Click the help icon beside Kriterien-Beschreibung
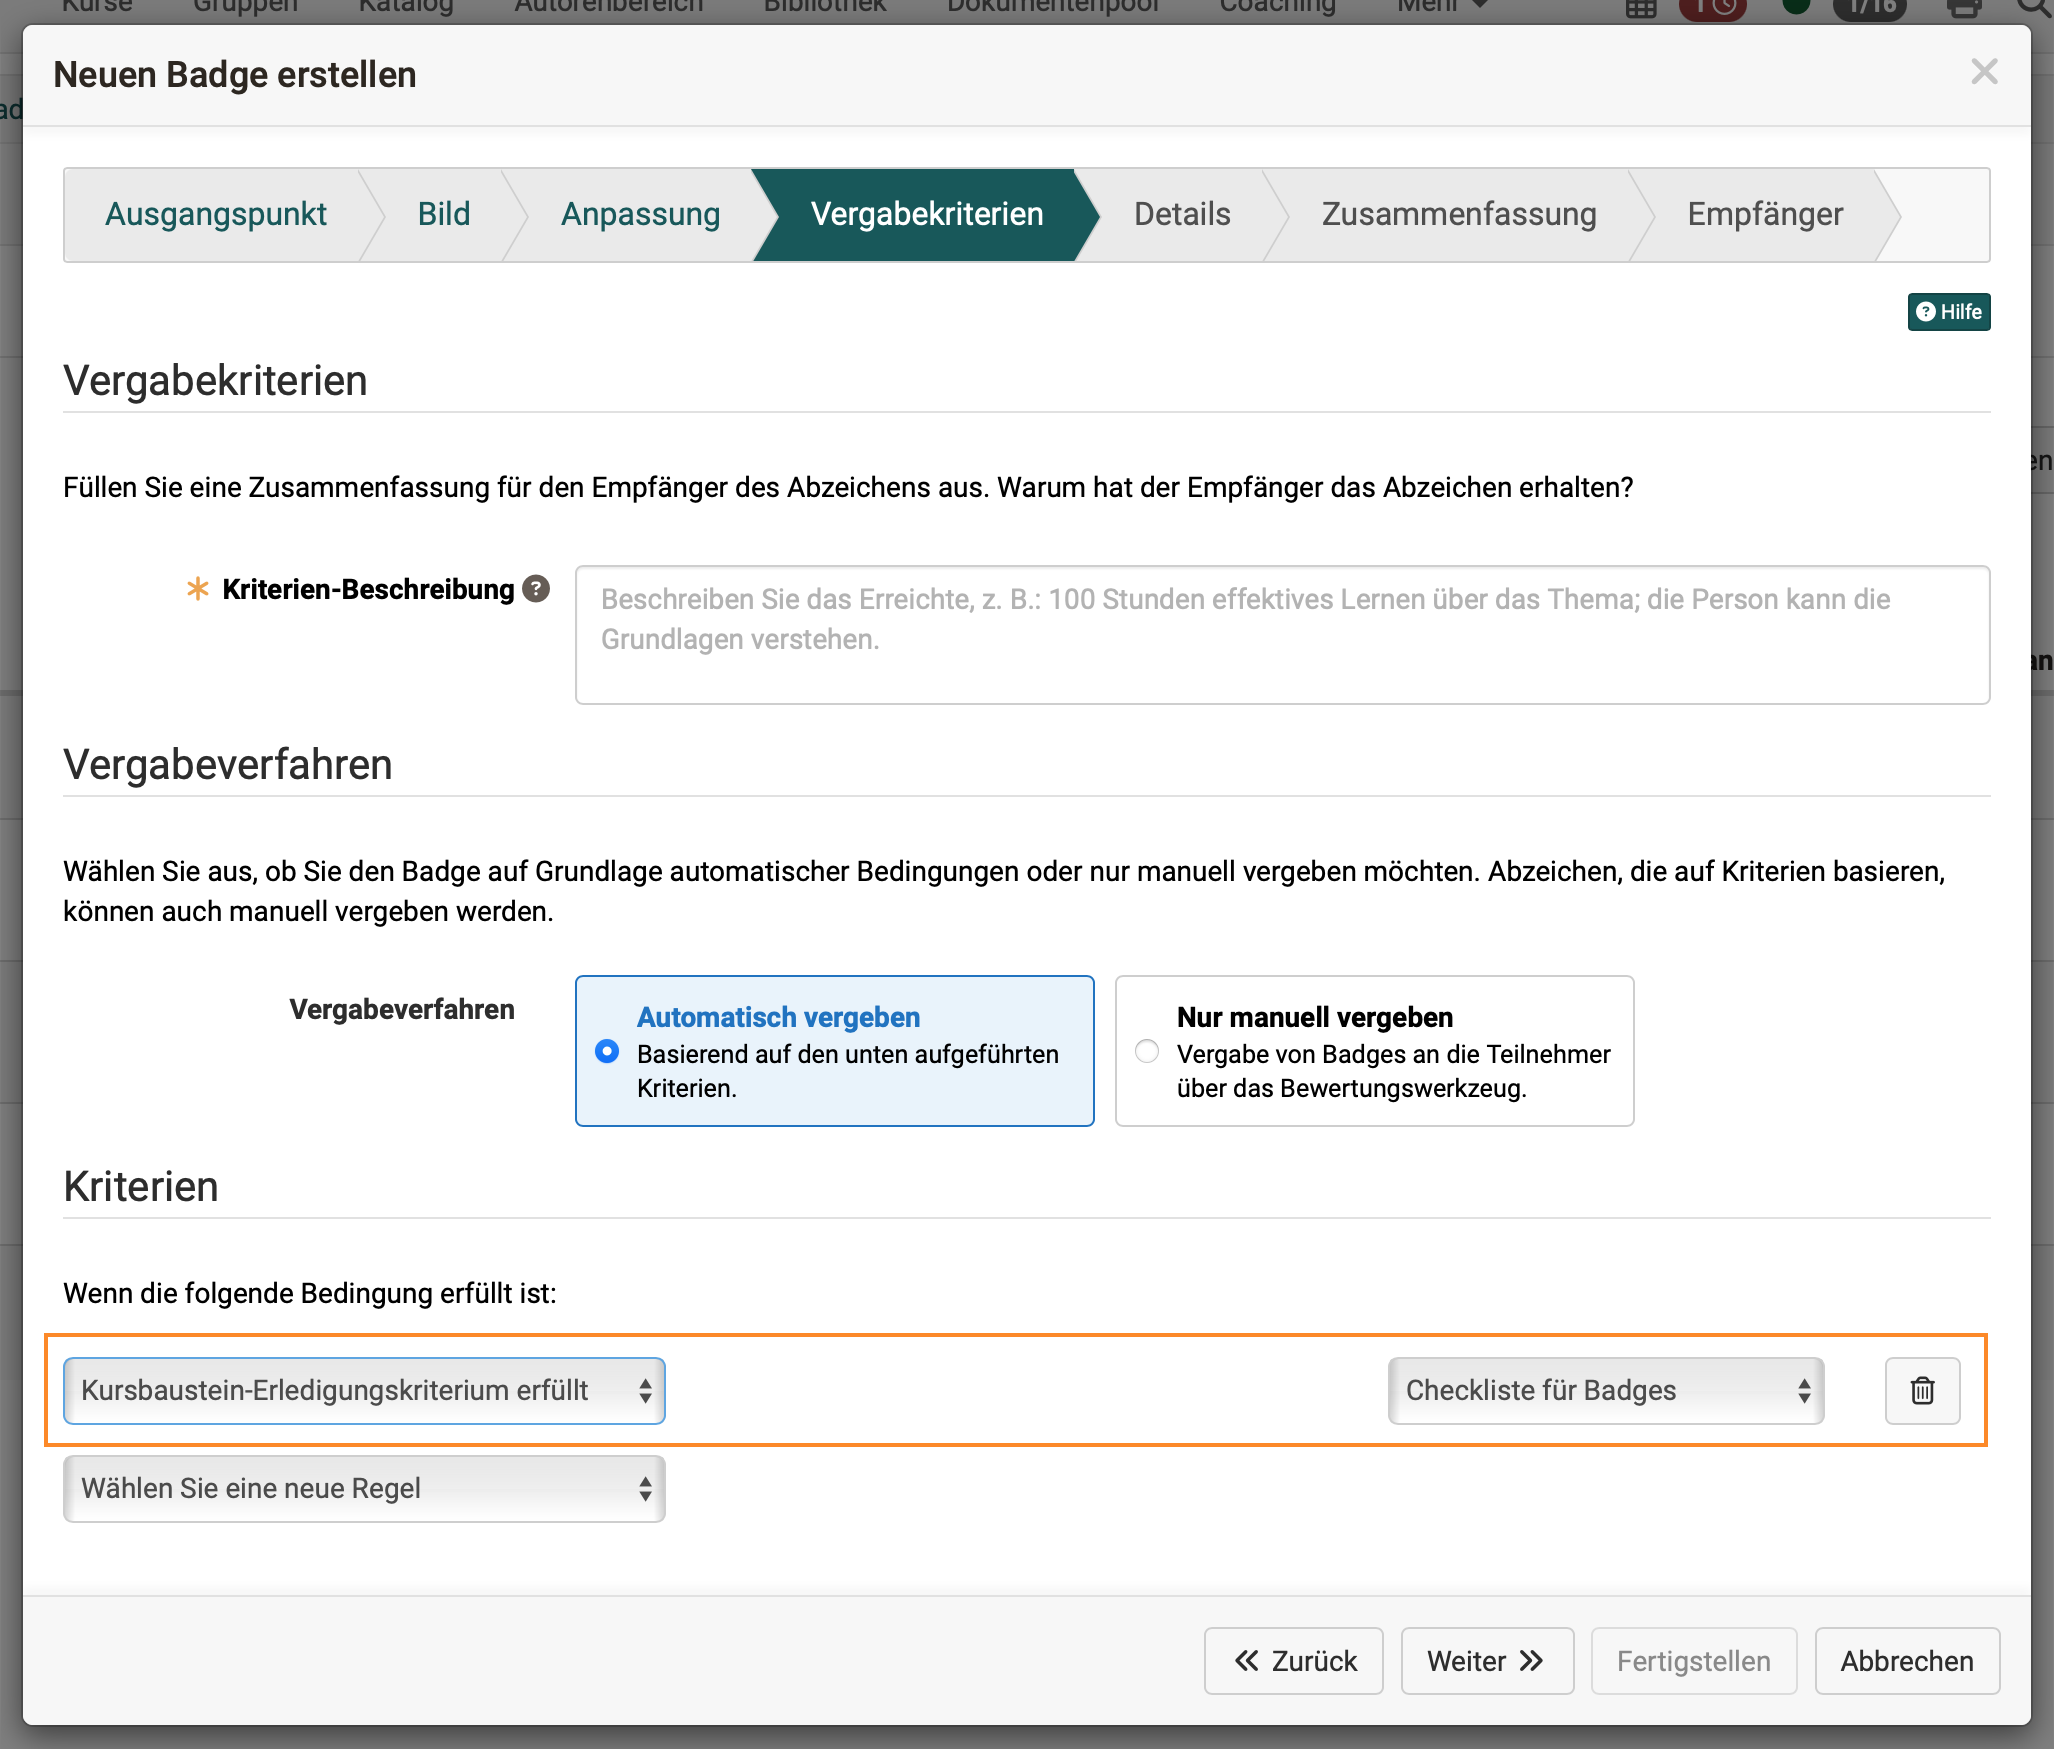 pyautogui.click(x=537, y=589)
